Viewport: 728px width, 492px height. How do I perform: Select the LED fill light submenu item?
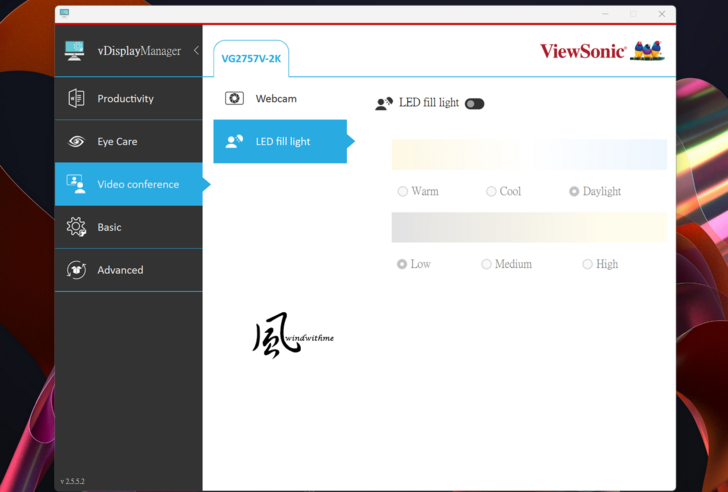[280, 142]
